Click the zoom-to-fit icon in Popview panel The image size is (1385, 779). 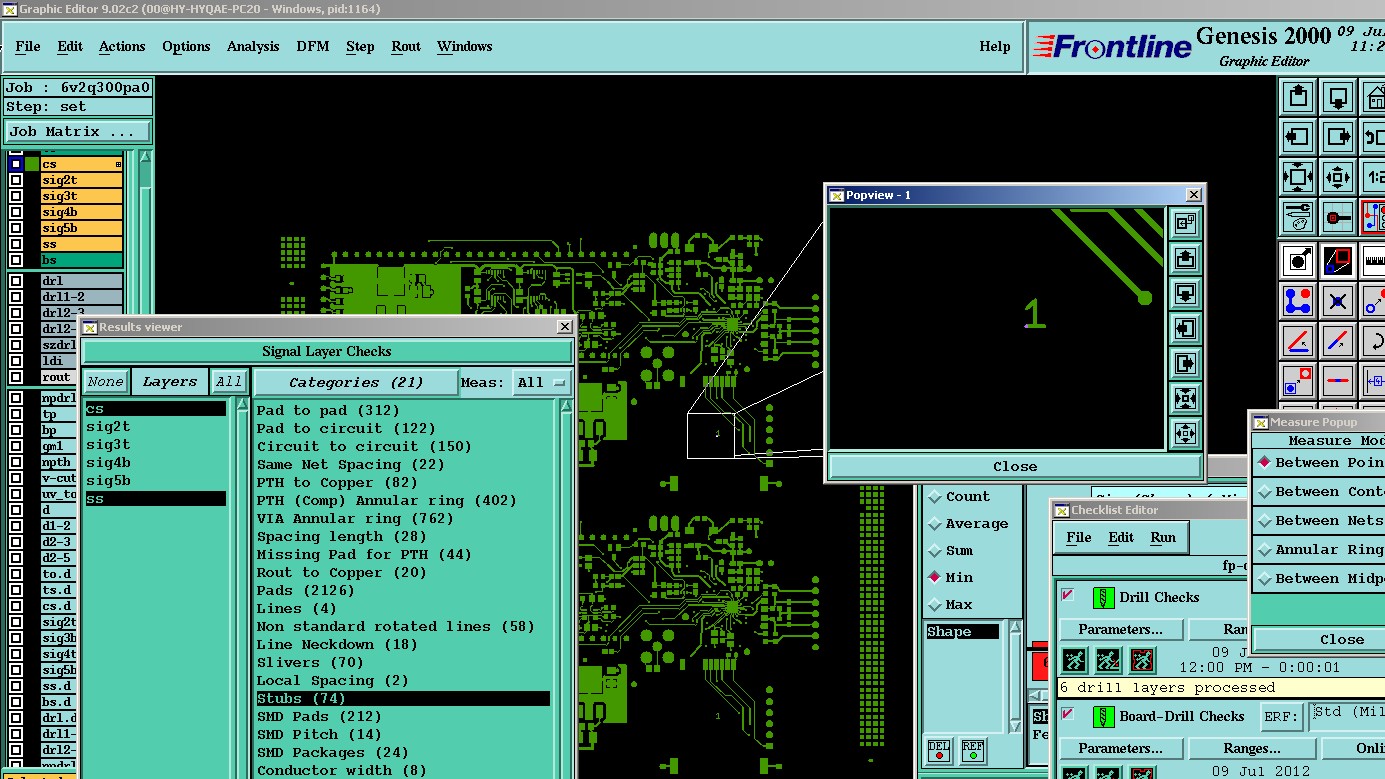coord(1185,398)
